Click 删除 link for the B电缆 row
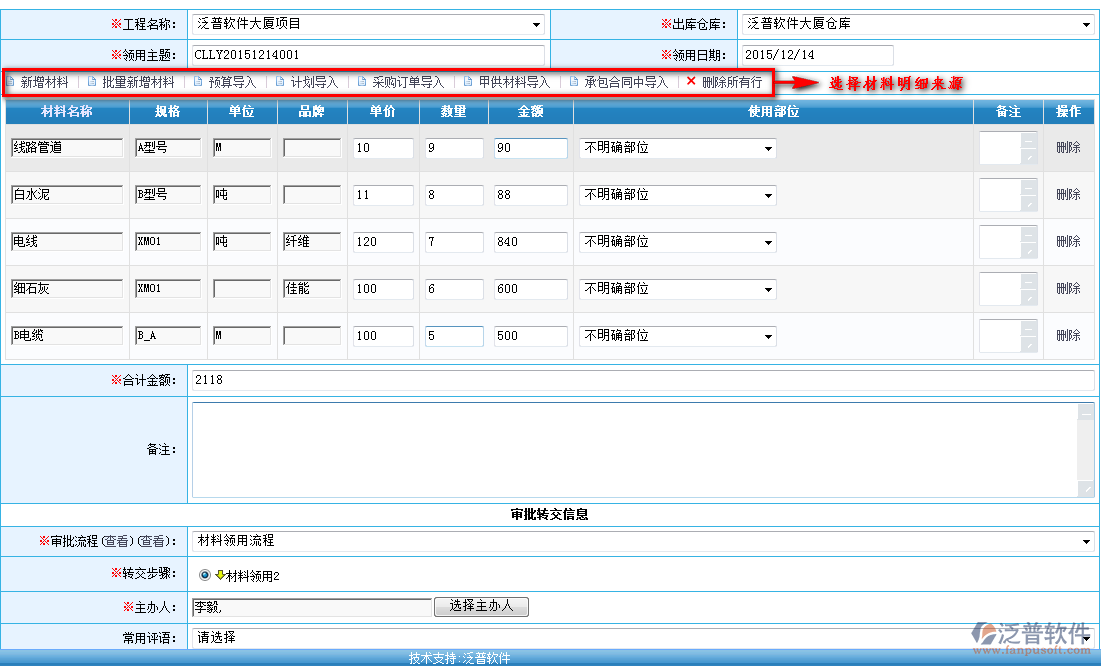 [1068, 336]
